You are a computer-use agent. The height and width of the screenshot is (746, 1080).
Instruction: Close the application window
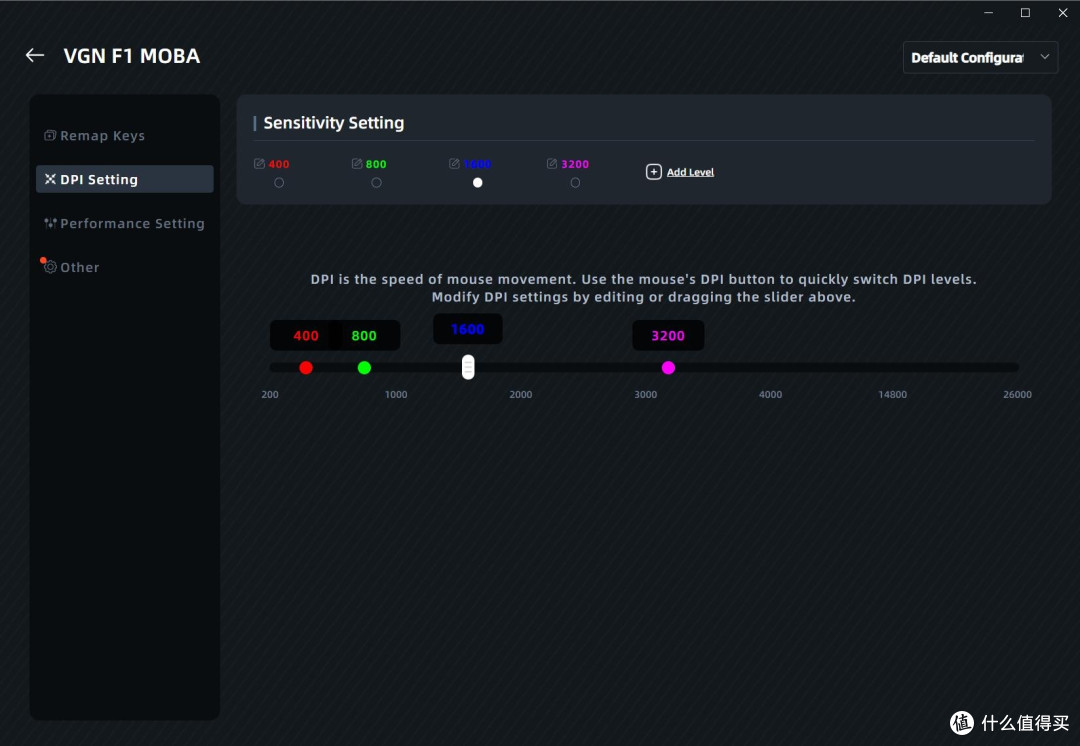pyautogui.click(x=1063, y=13)
